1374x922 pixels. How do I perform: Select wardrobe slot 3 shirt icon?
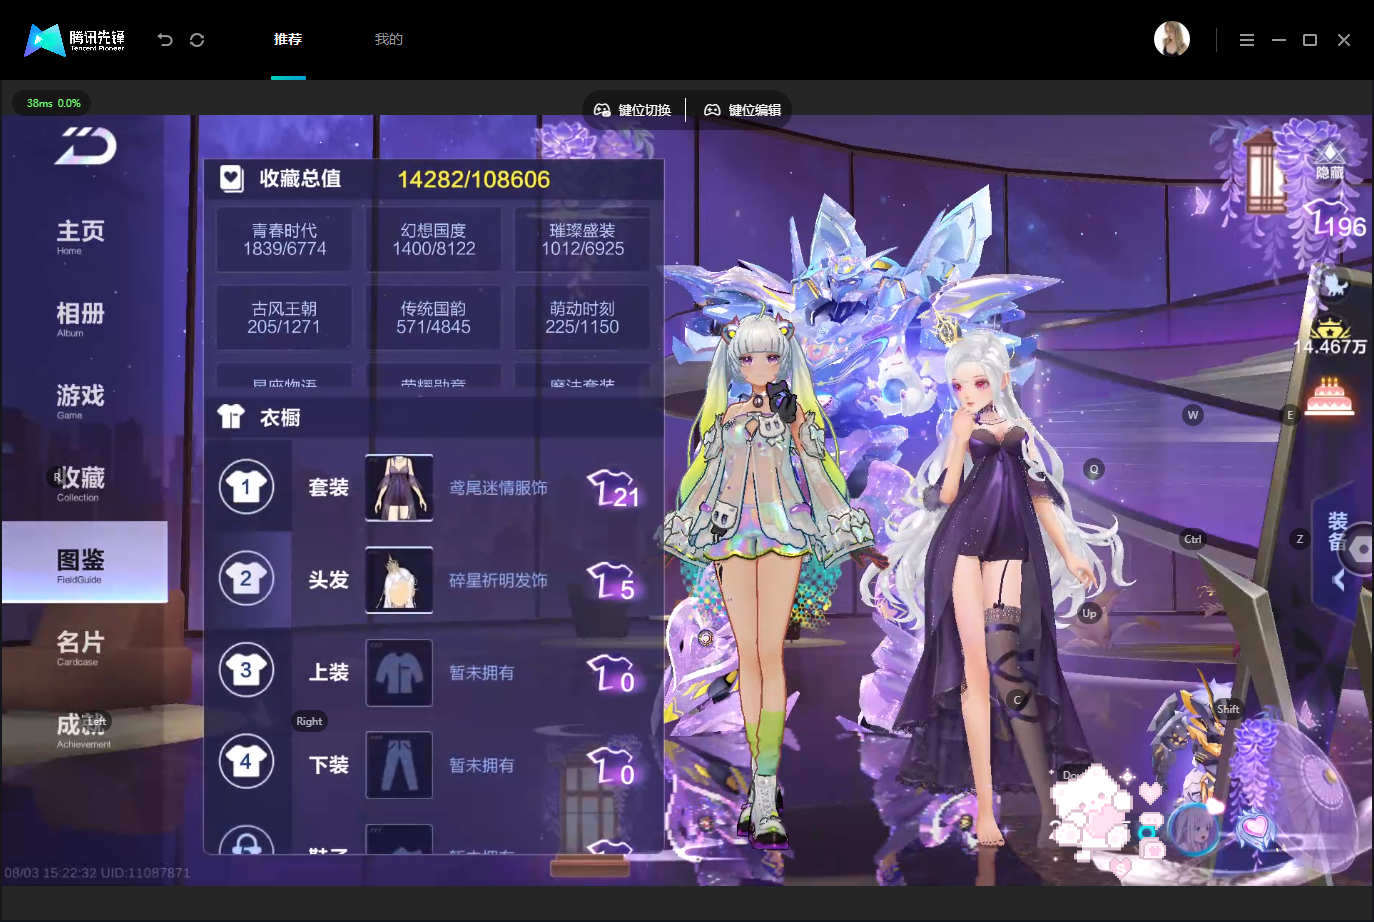(246, 670)
